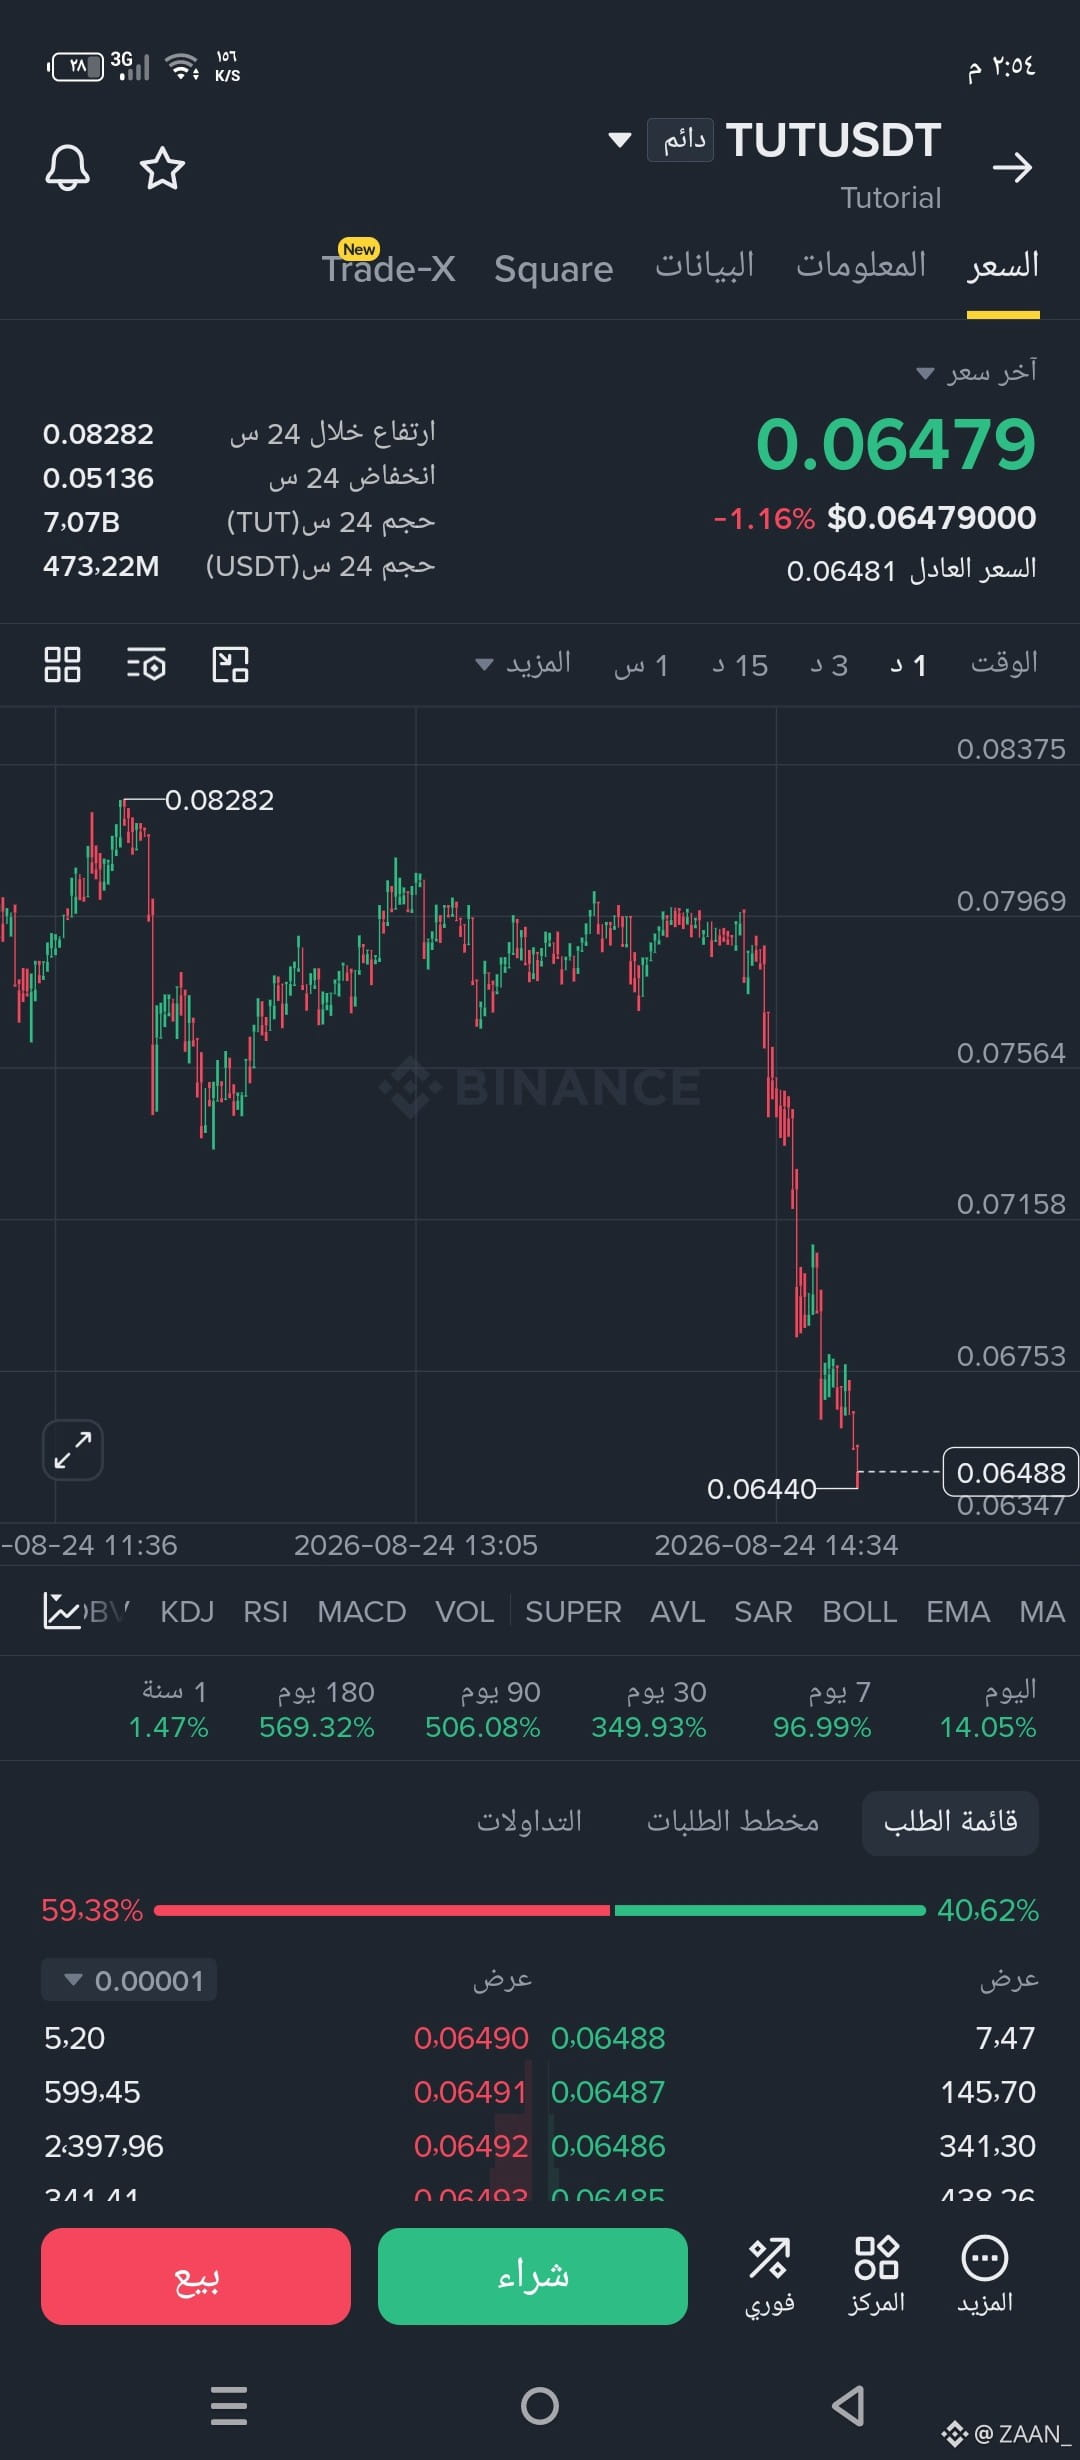
Task: Tap the green شراء buy button
Action: point(533,2276)
